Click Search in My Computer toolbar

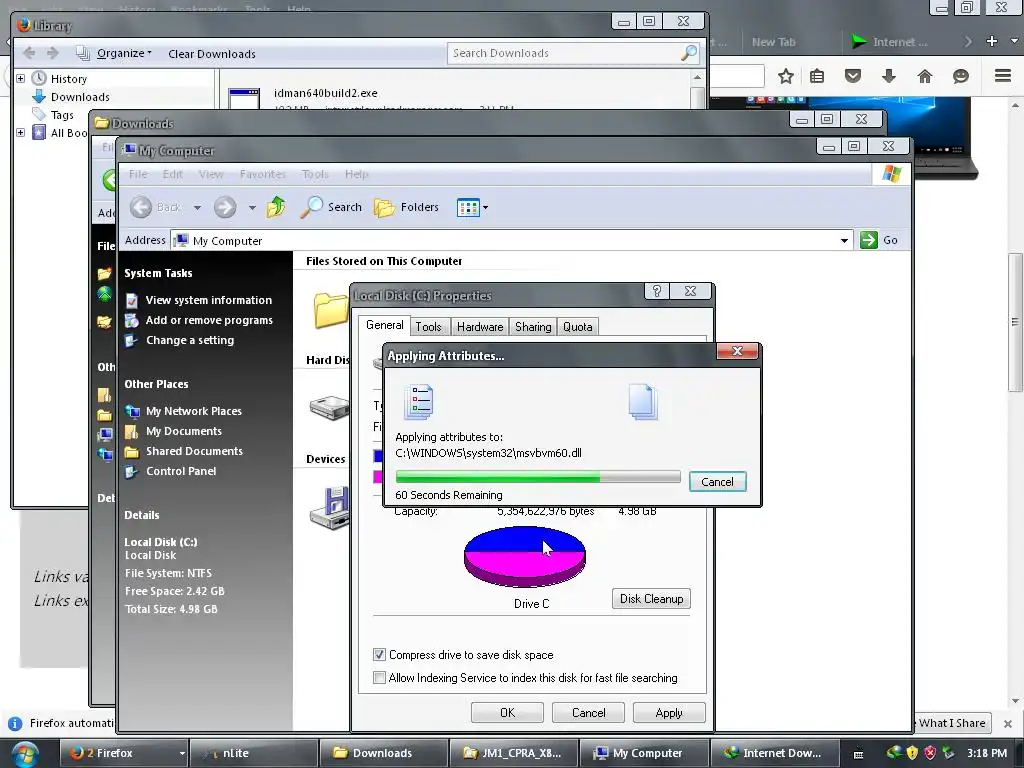click(331, 207)
